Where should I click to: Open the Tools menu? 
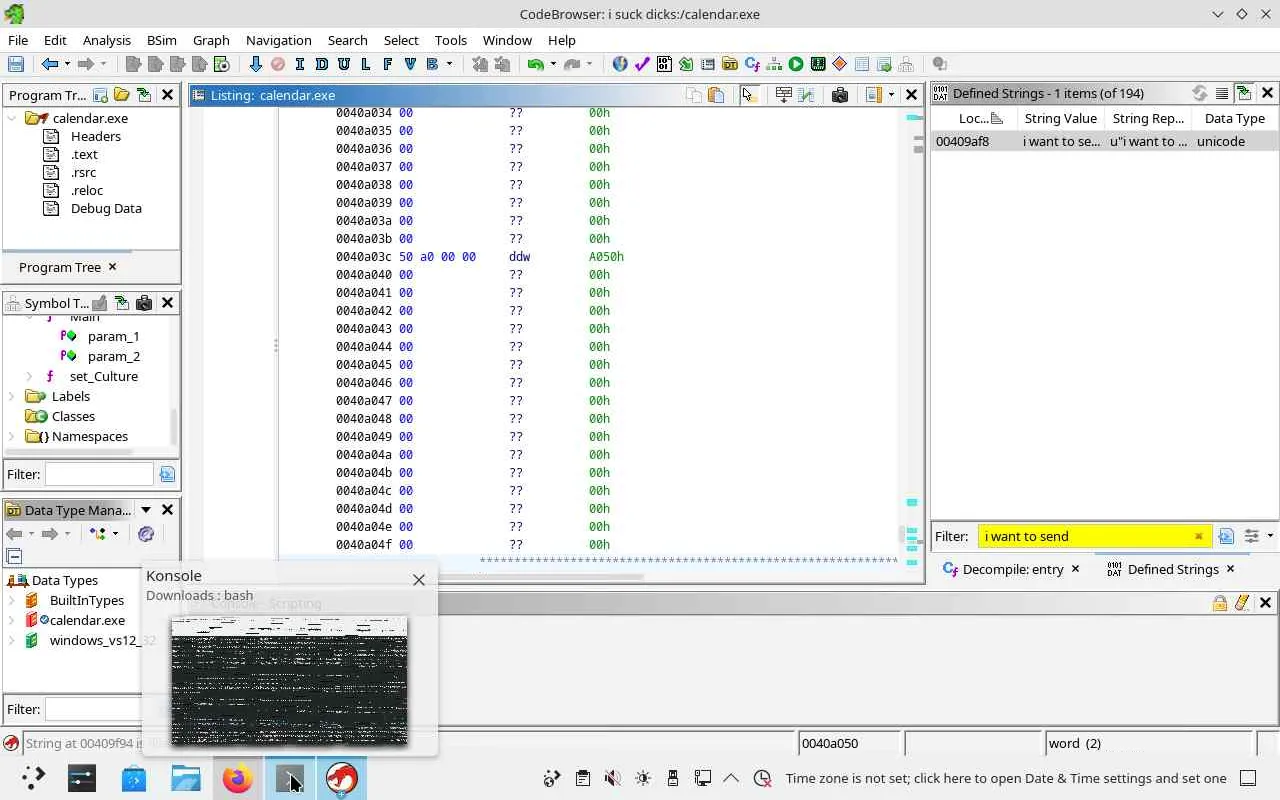click(x=451, y=40)
